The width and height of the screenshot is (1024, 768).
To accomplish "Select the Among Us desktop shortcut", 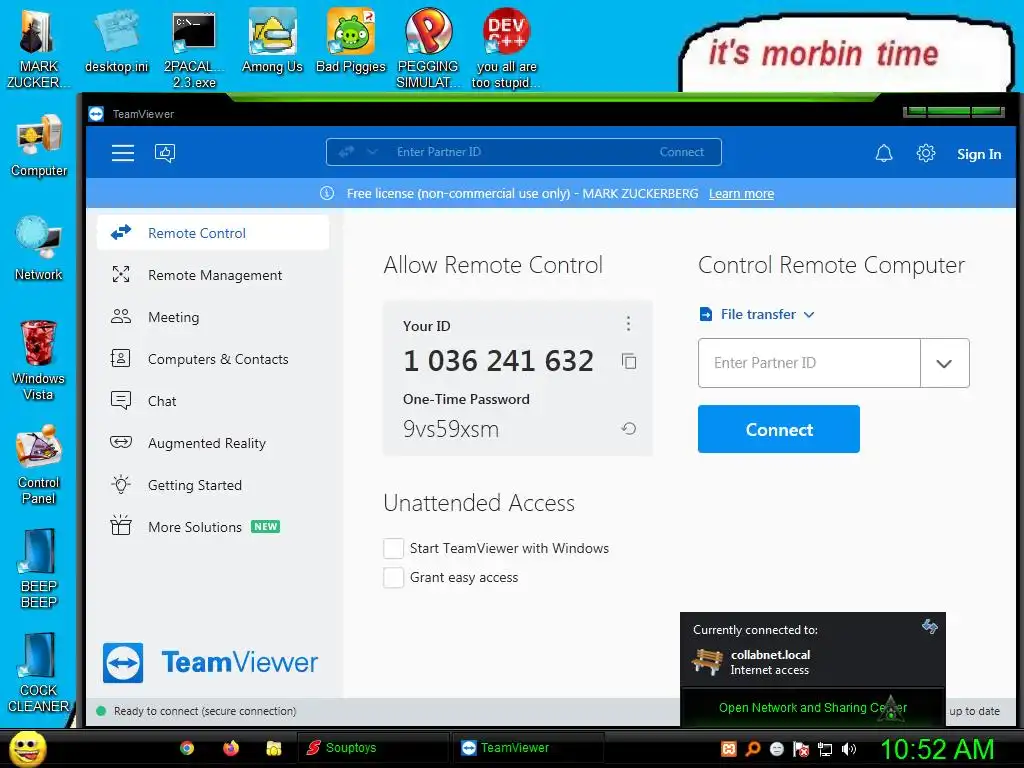I will click(x=272, y=40).
